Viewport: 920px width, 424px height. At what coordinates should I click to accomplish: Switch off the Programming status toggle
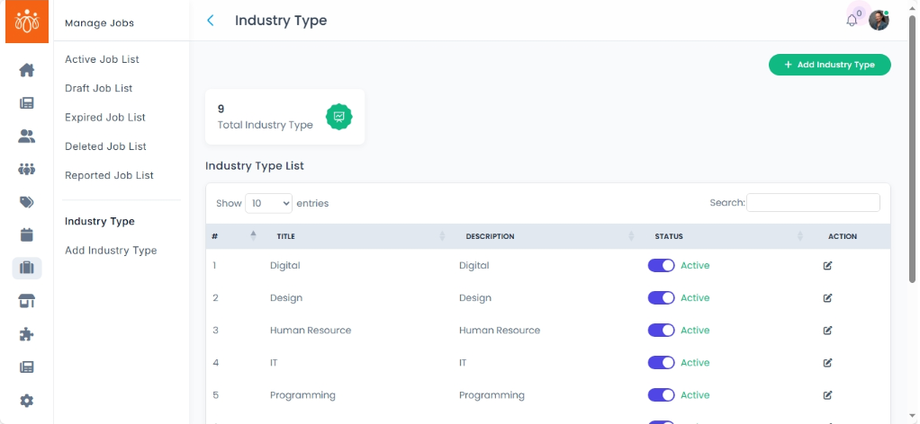(x=661, y=395)
